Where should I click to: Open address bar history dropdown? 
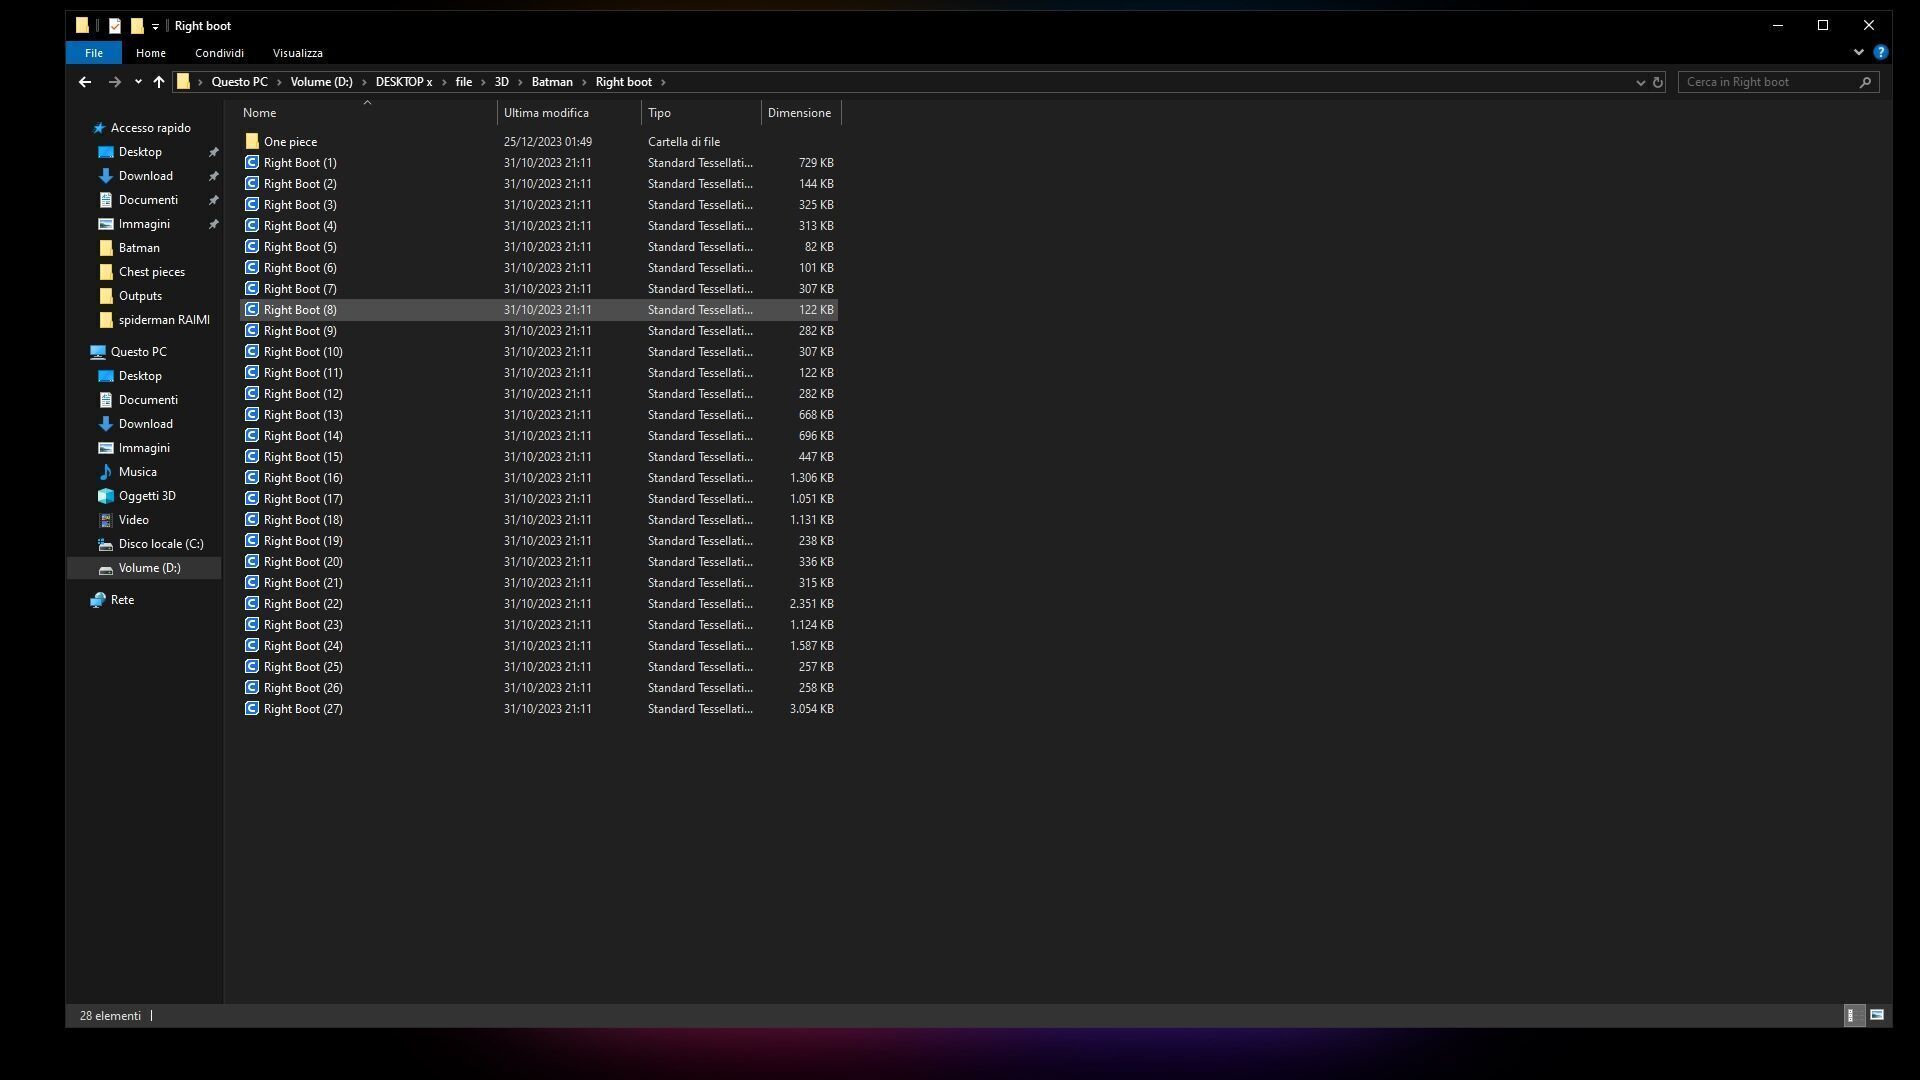point(1640,82)
